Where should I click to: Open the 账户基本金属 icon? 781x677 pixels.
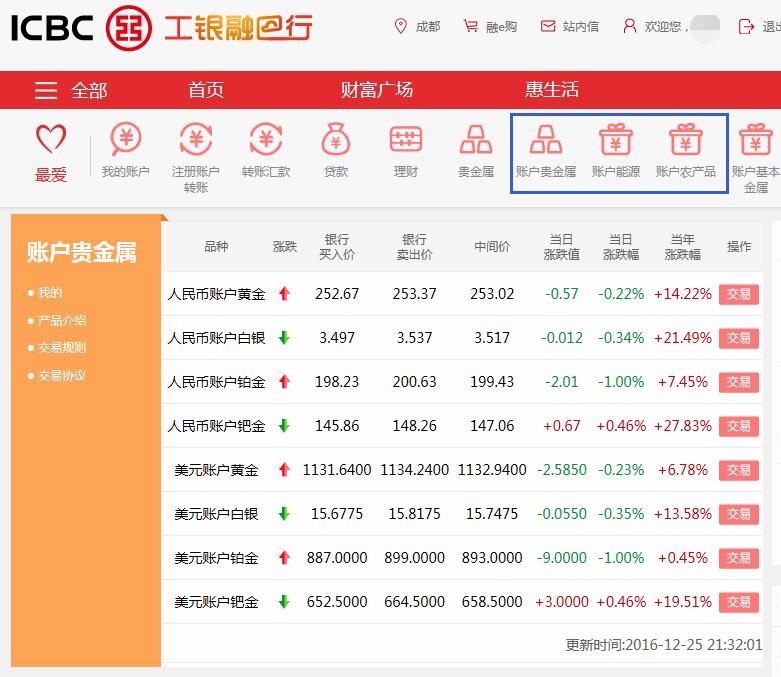pos(756,139)
